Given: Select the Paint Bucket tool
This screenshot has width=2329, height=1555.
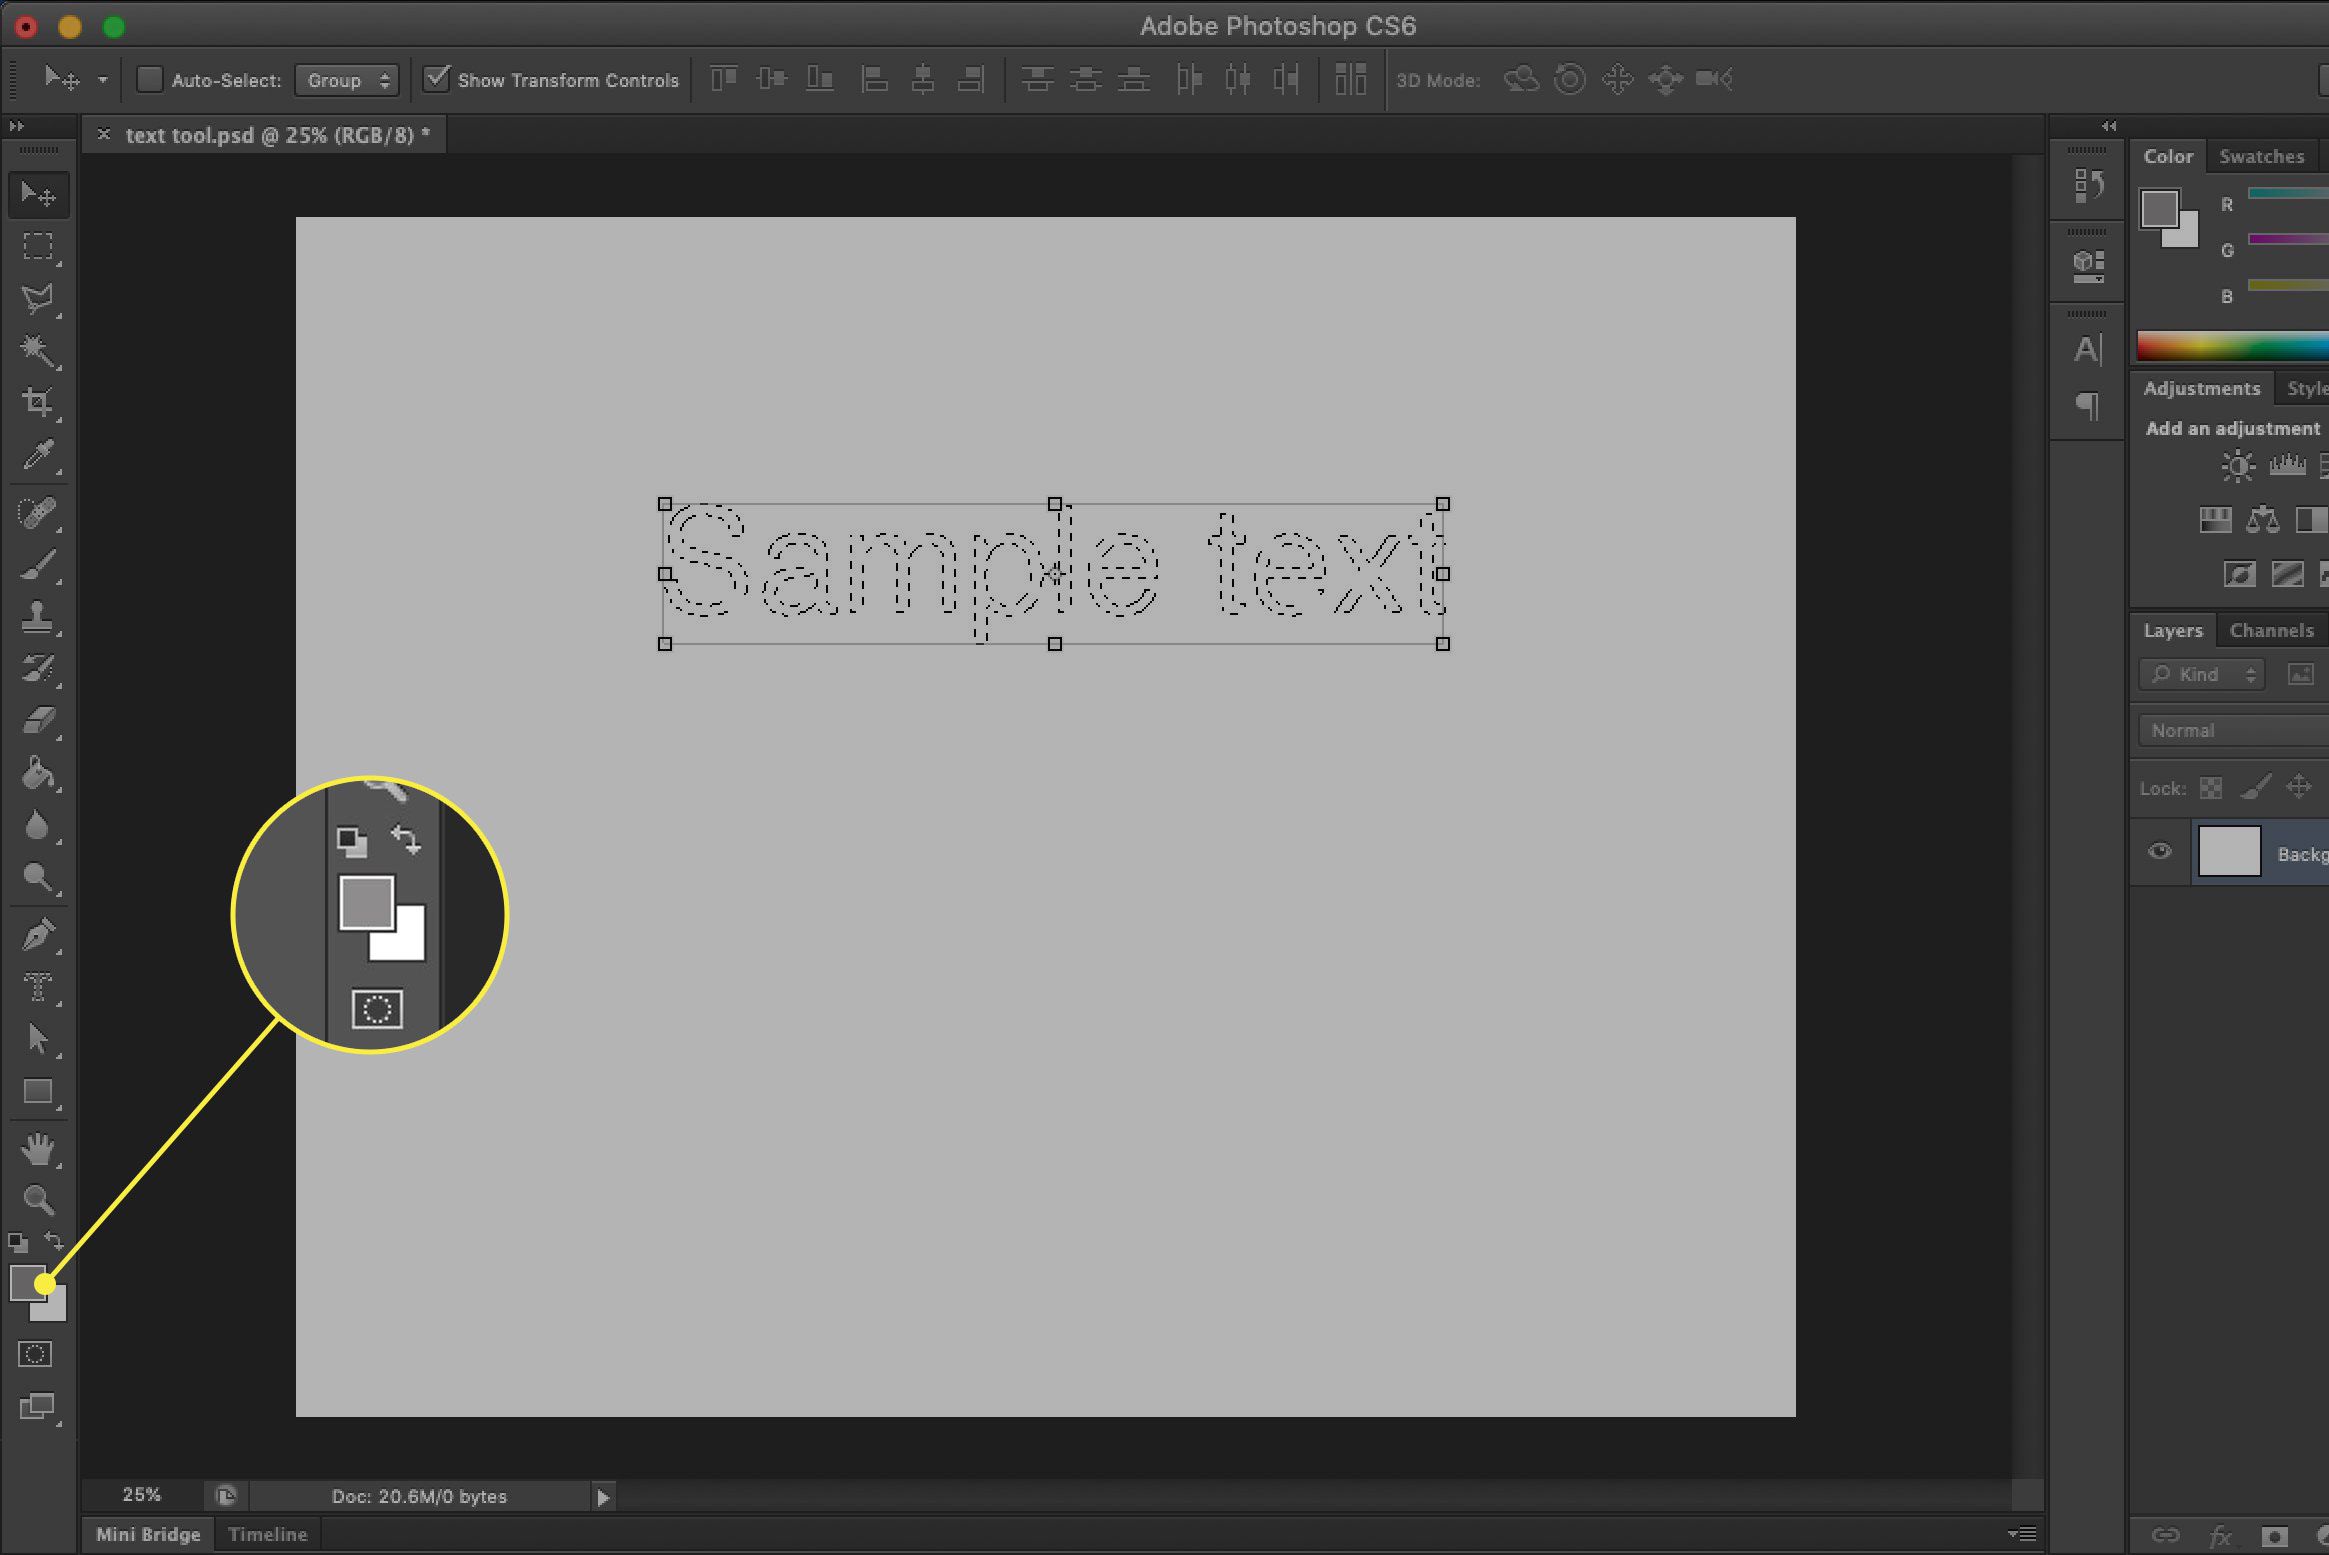Looking at the screenshot, I should coord(39,773).
